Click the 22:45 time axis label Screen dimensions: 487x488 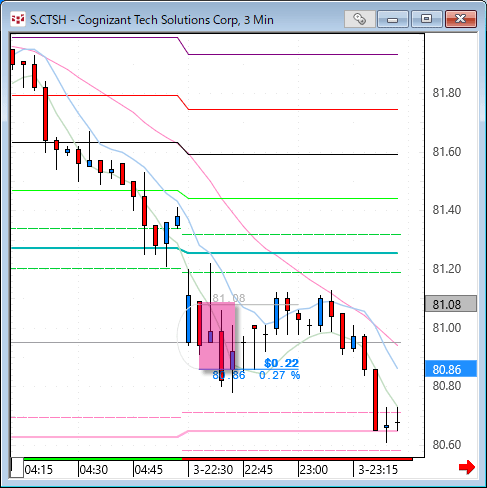coord(259,470)
